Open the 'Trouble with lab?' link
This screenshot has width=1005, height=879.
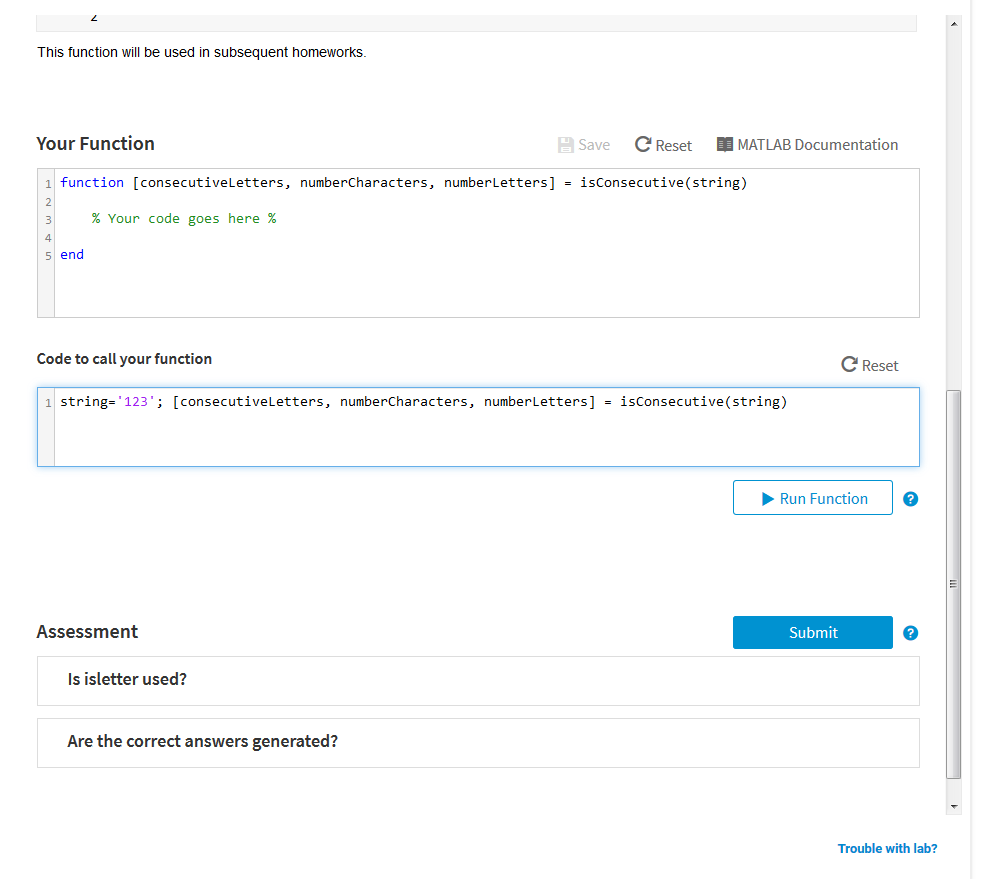(887, 848)
